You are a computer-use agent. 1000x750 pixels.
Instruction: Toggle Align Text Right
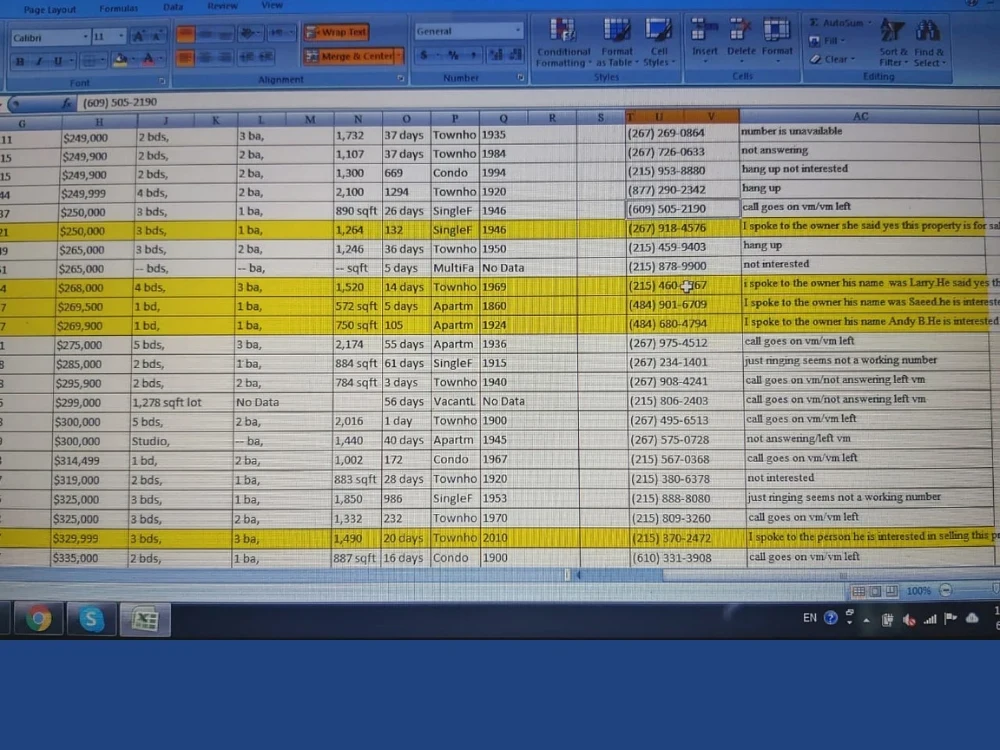coord(224,58)
